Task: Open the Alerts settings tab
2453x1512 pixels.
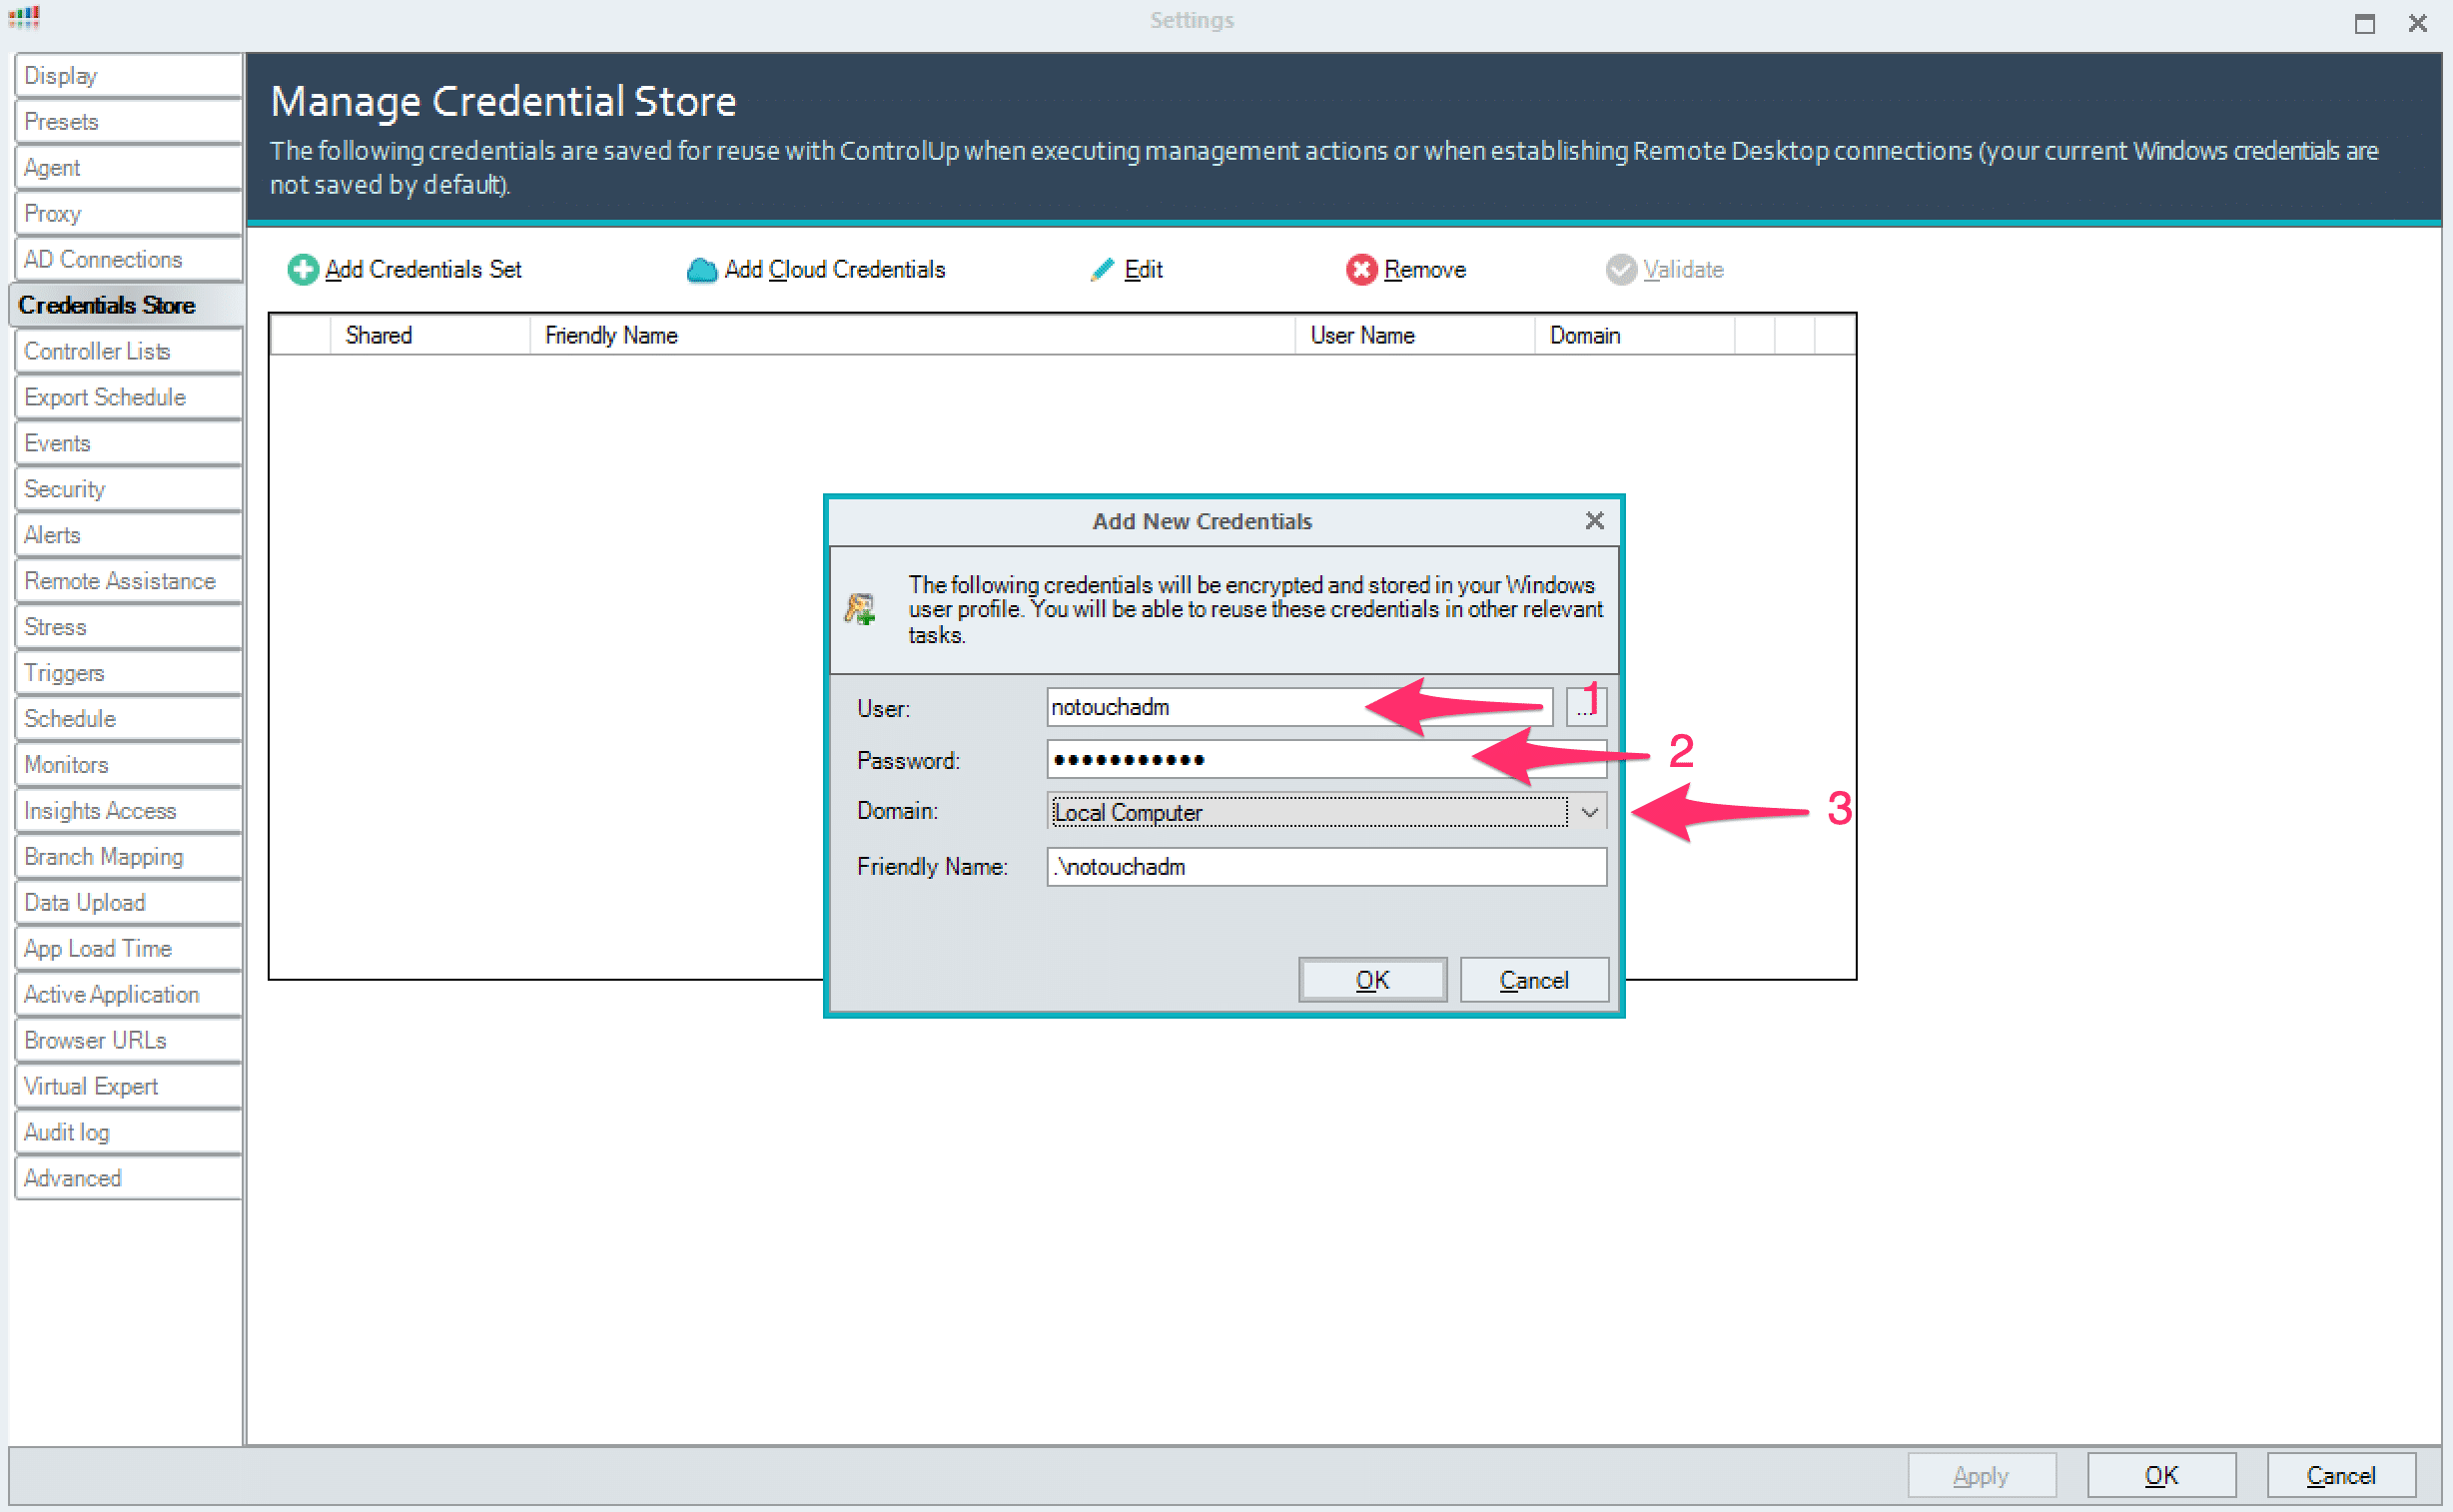Action: [128, 535]
